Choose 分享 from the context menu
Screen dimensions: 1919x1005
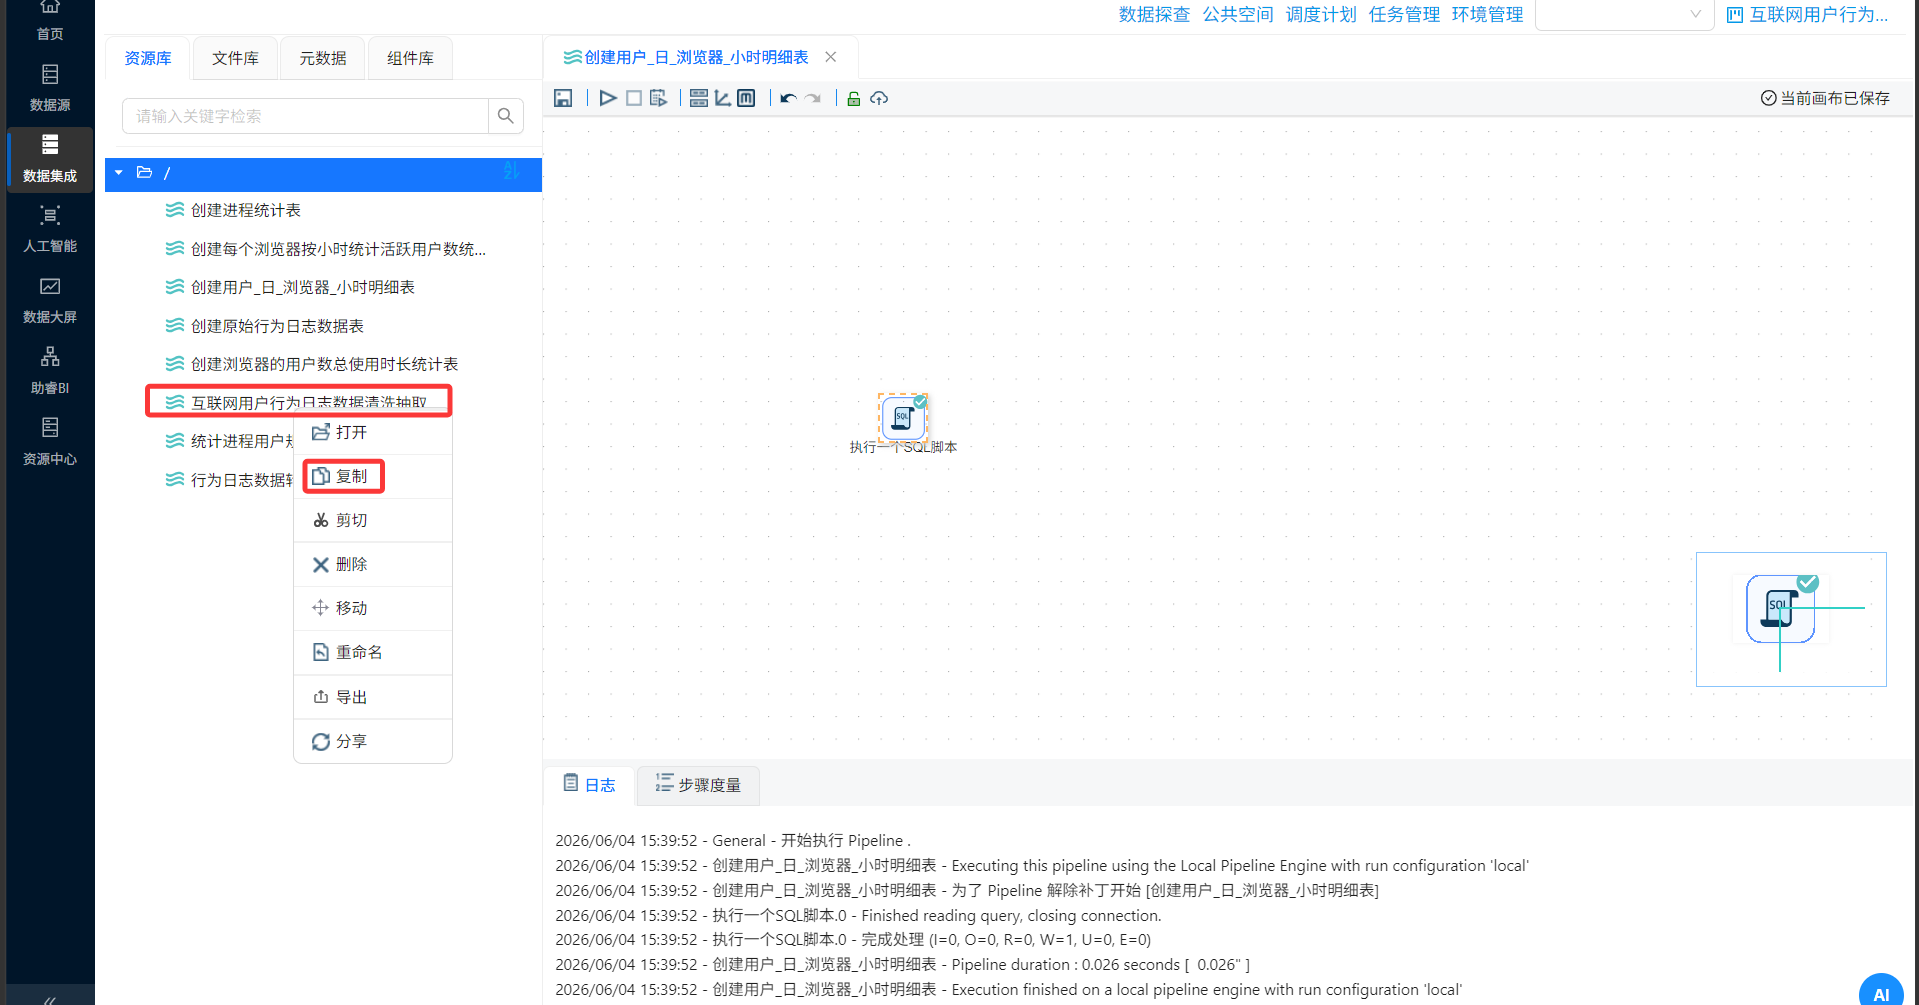point(373,741)
